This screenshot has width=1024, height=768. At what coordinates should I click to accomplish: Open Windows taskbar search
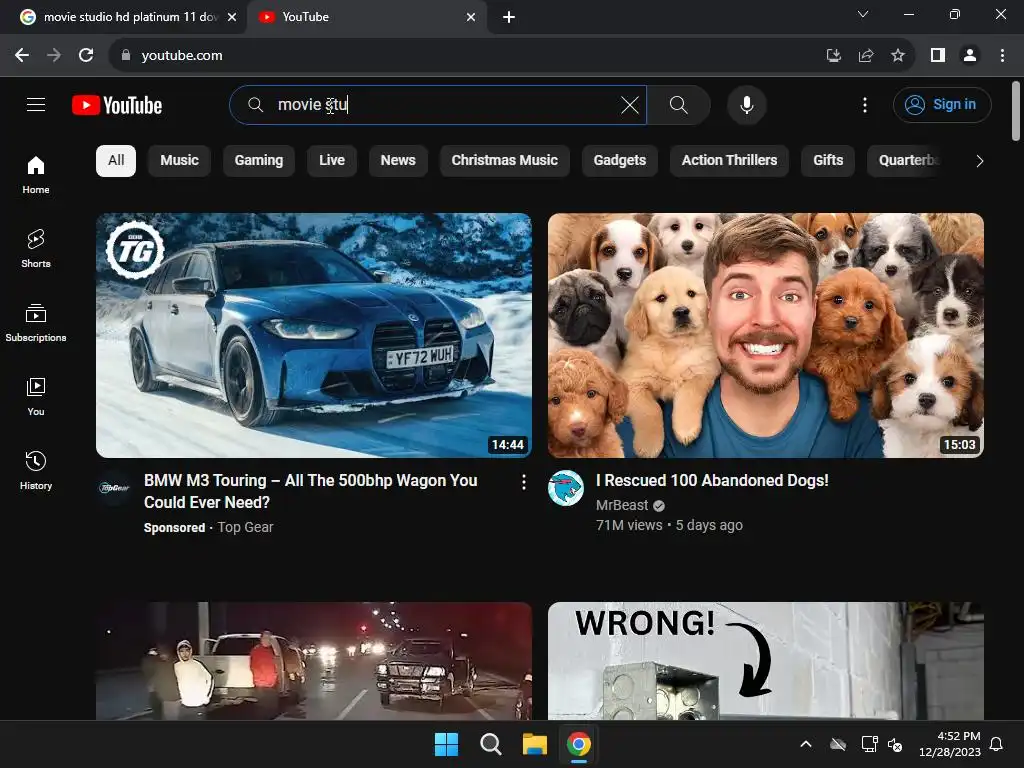490,744
